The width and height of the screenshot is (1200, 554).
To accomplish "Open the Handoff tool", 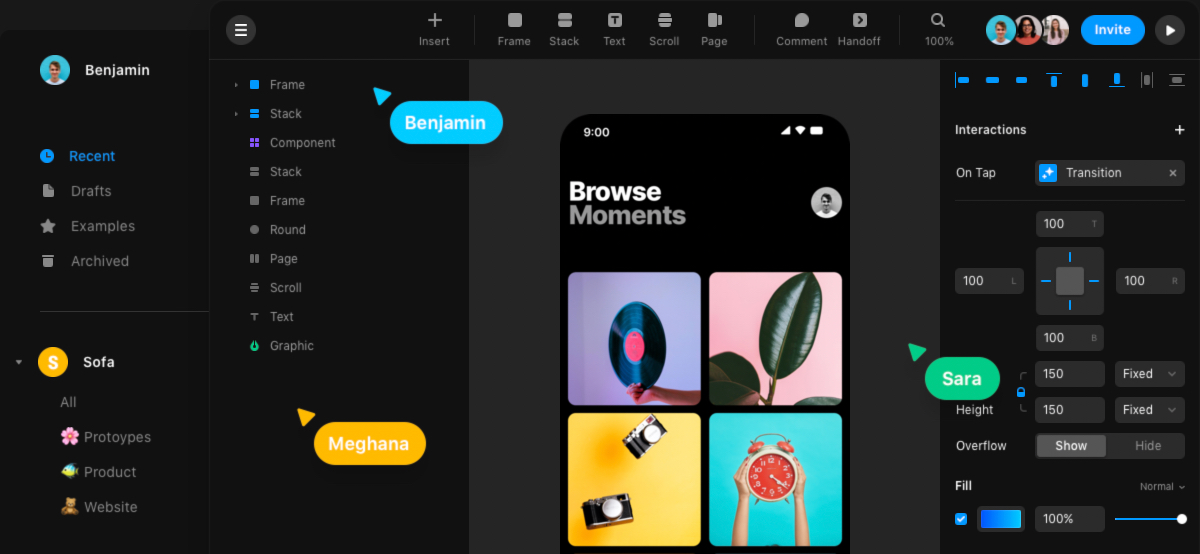I will point(859,29).
